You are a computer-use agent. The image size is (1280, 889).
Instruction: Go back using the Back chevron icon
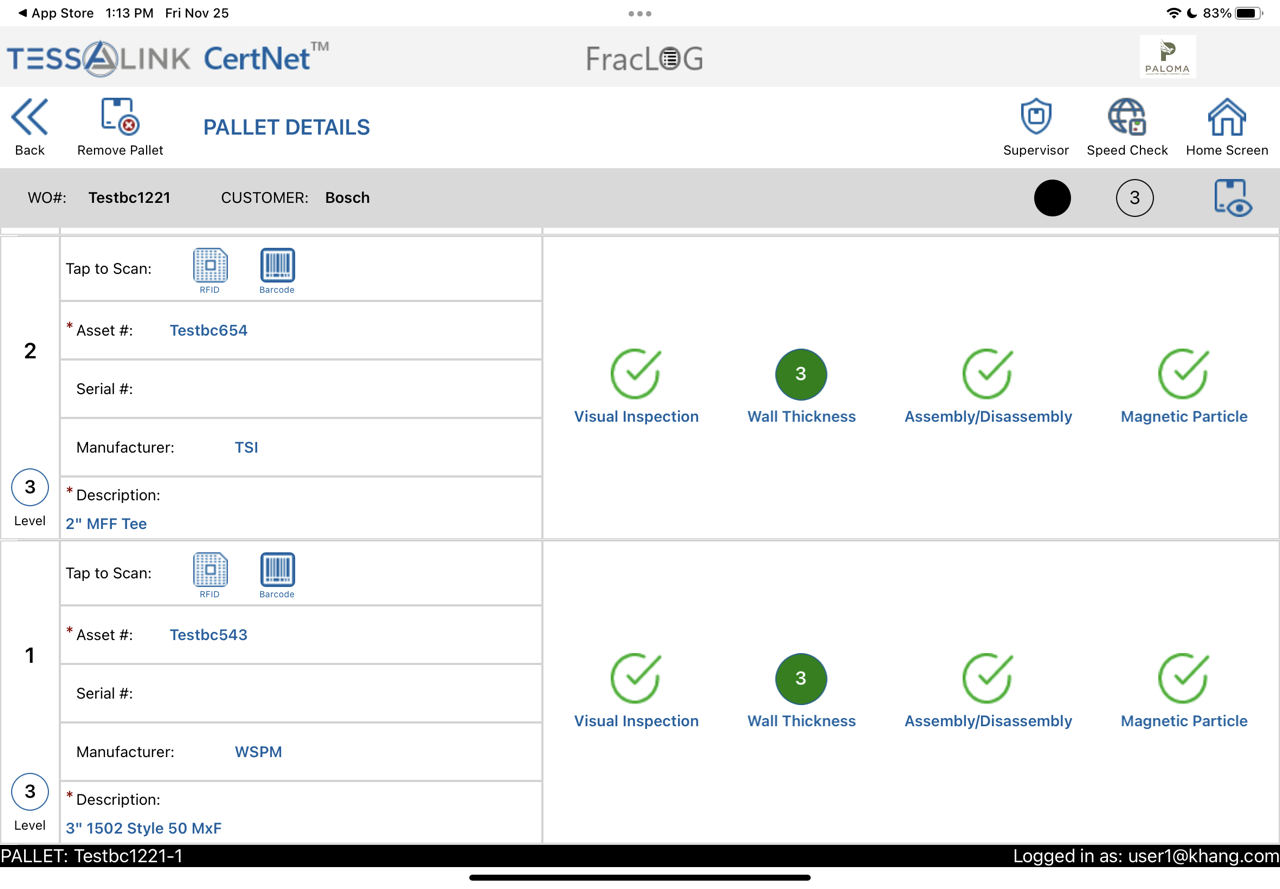point(29,118)
